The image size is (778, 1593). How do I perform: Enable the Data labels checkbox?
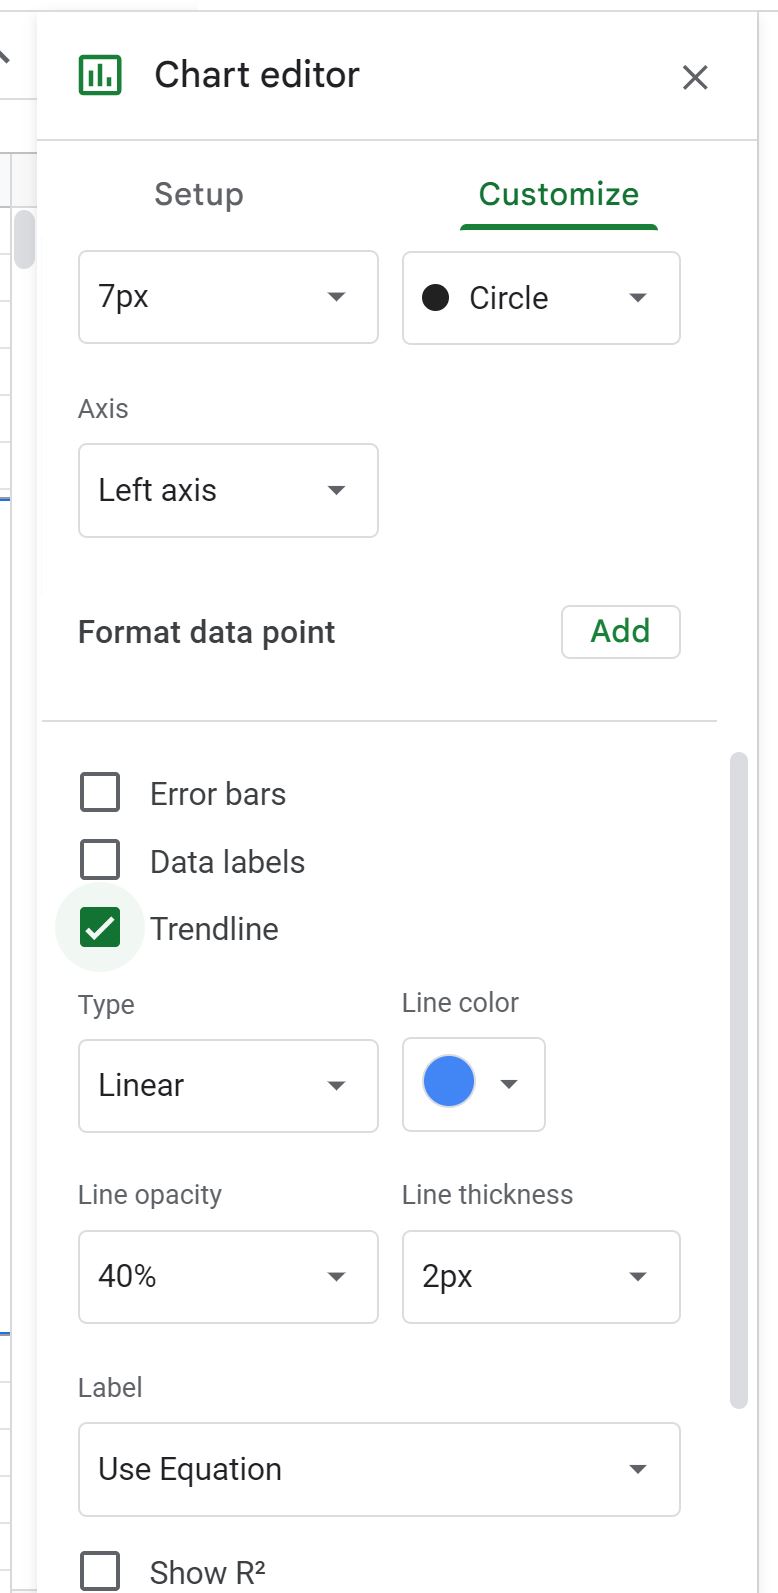100,860
